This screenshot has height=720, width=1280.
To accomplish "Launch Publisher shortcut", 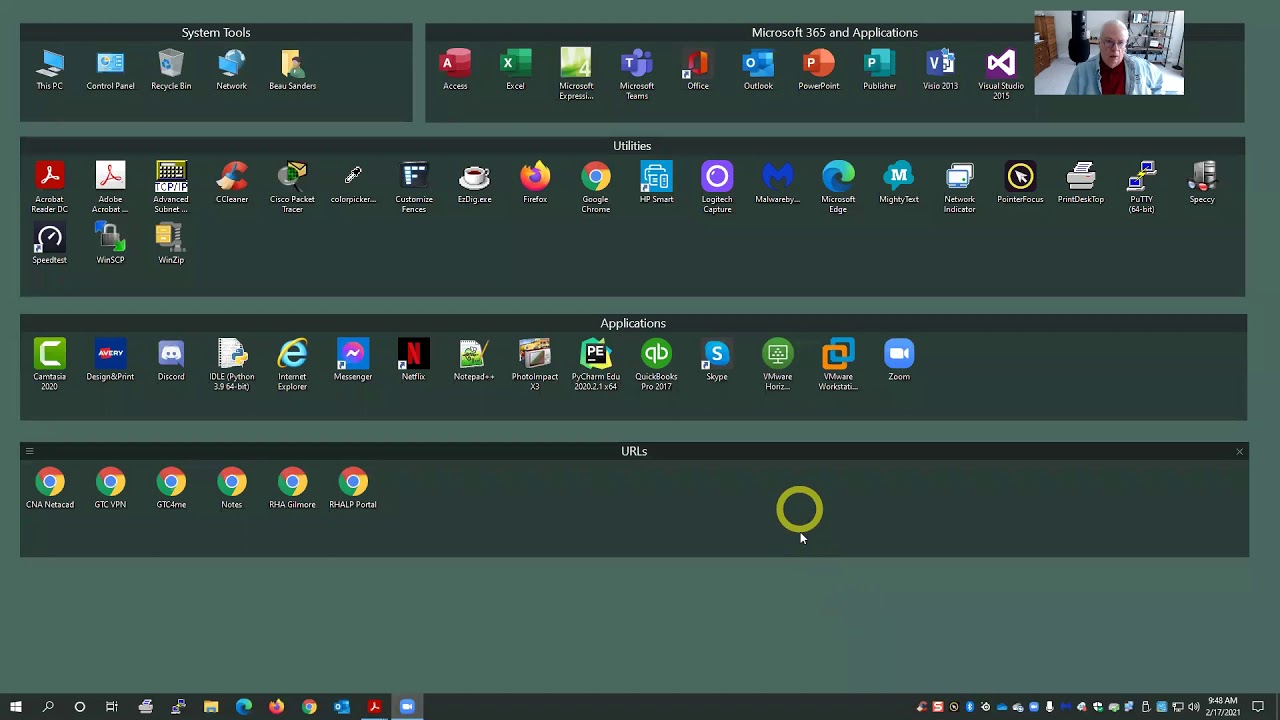I will [879, 70].
